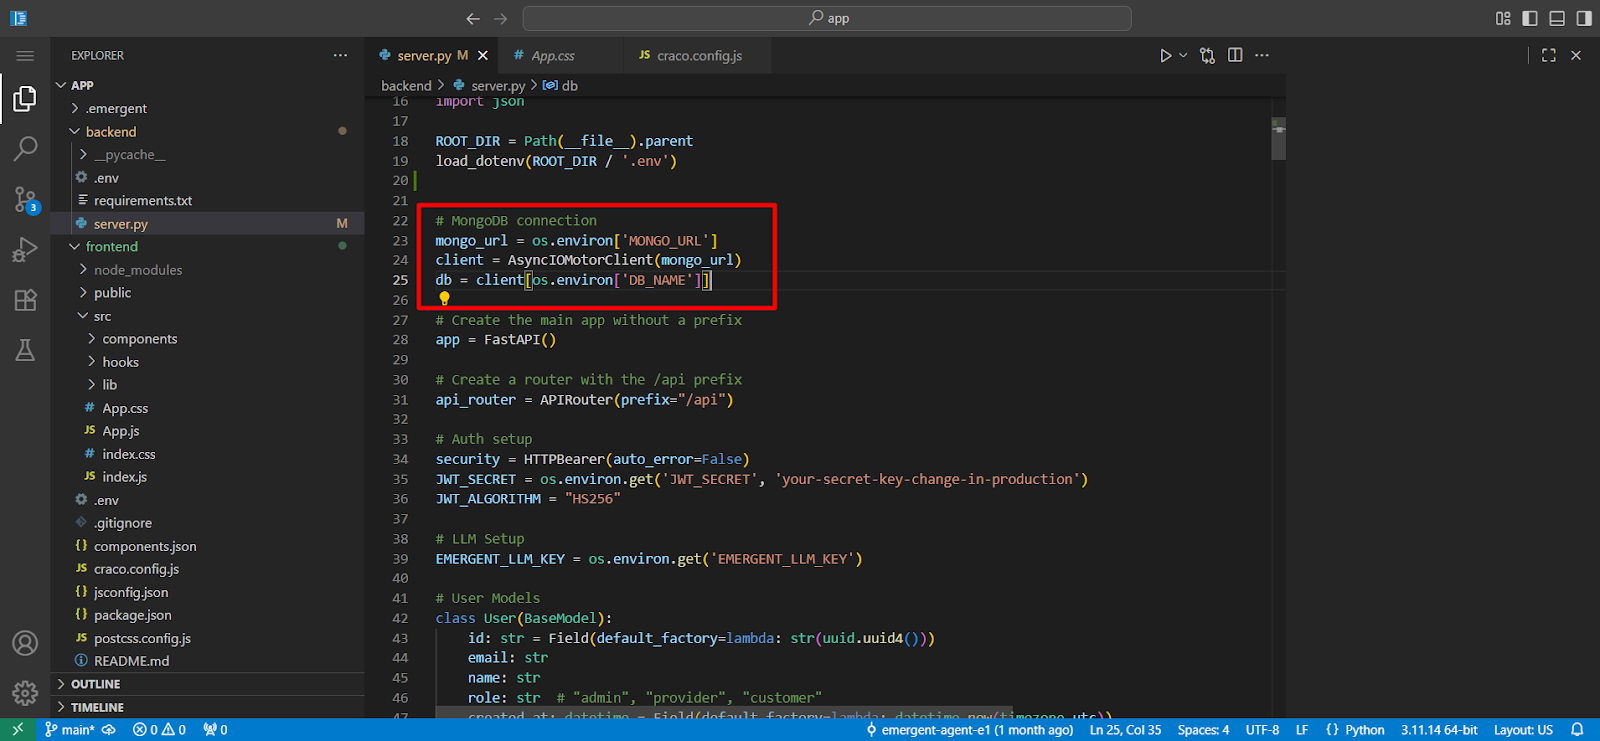Change end of line sequence LF
Image resolution: width=1600 pixels, height=741 pixels.
point(1302,730)
